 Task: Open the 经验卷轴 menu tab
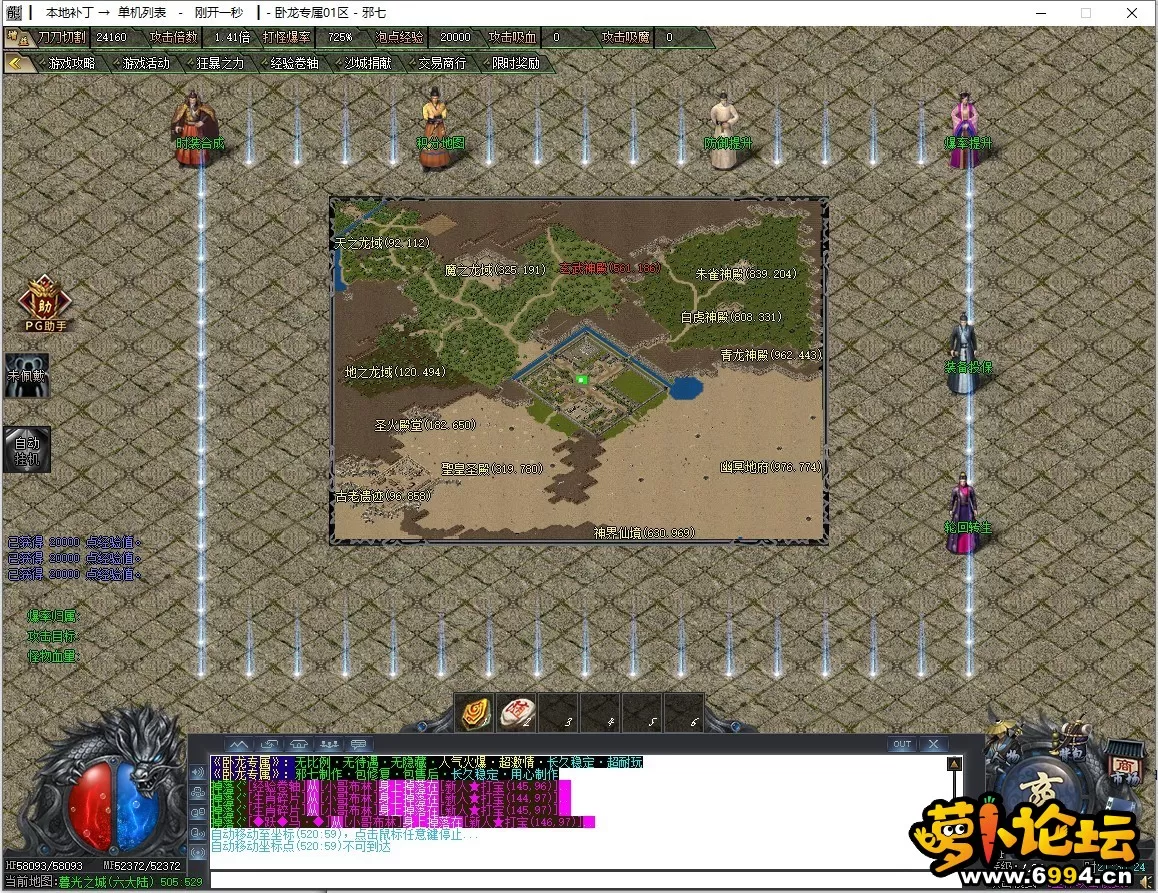click(x=294, y=64)
